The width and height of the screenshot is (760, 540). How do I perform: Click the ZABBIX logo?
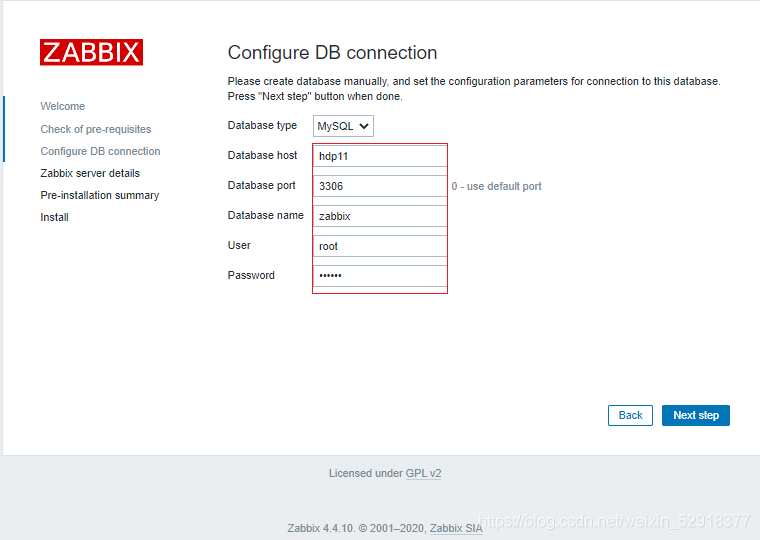(91, 52)
